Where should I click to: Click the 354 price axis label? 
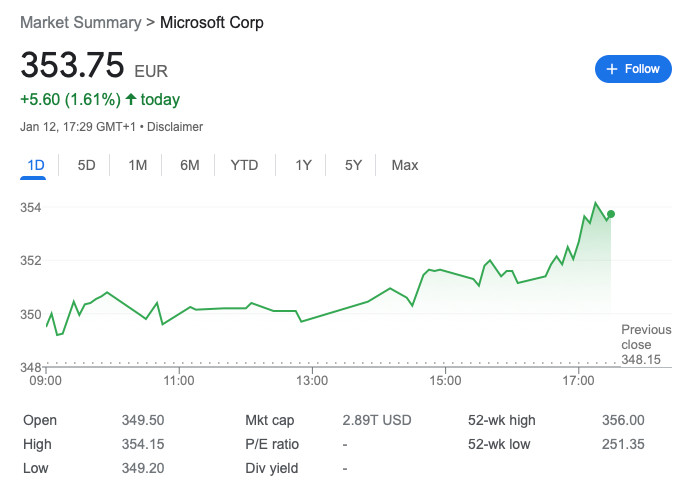pos(31,208)
